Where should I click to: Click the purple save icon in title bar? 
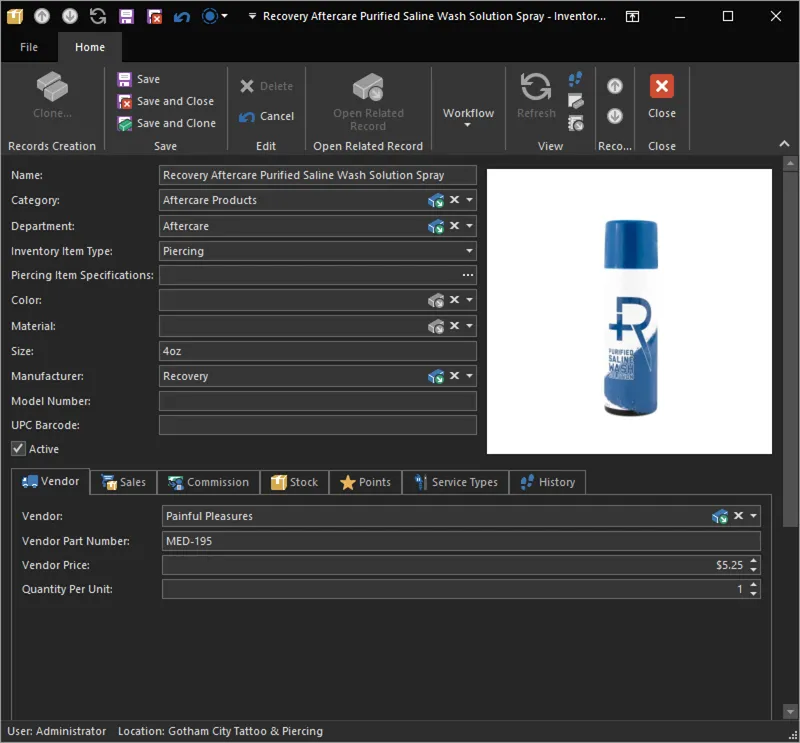[x=126, y=16]
